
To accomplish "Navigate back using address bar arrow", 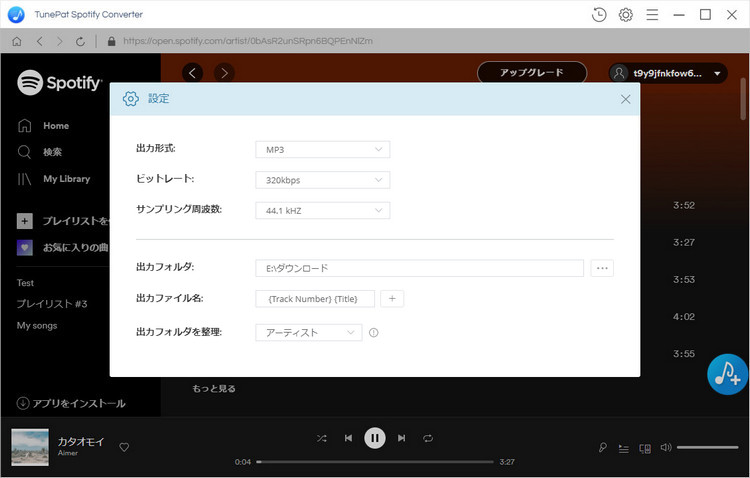I will [40, 42].
